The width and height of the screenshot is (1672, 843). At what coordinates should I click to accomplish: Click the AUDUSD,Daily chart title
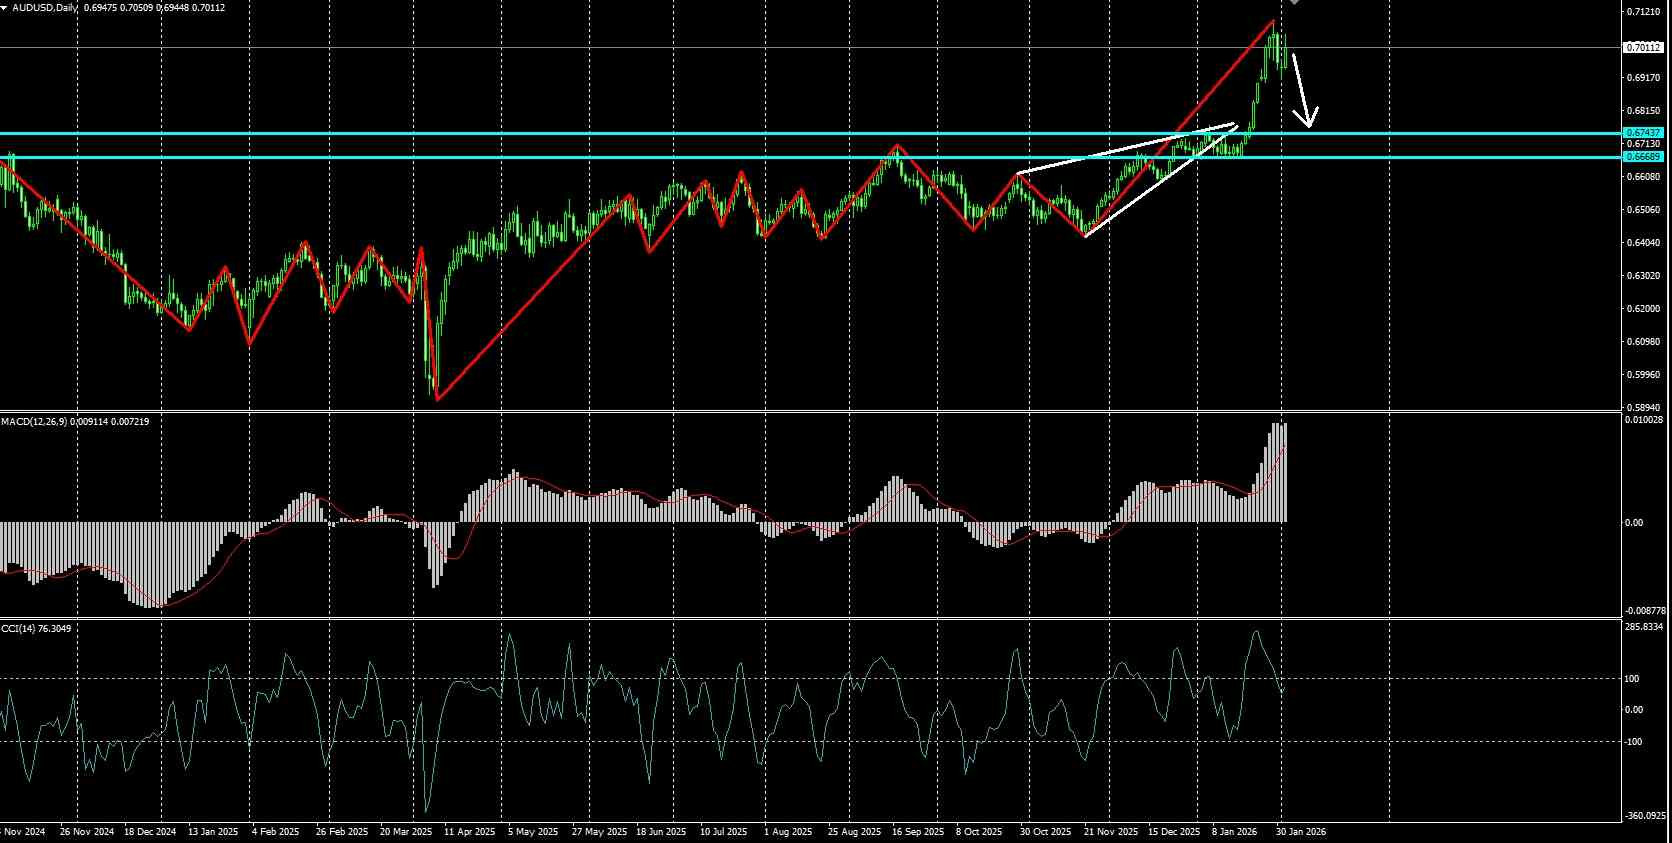click(45, 7)
